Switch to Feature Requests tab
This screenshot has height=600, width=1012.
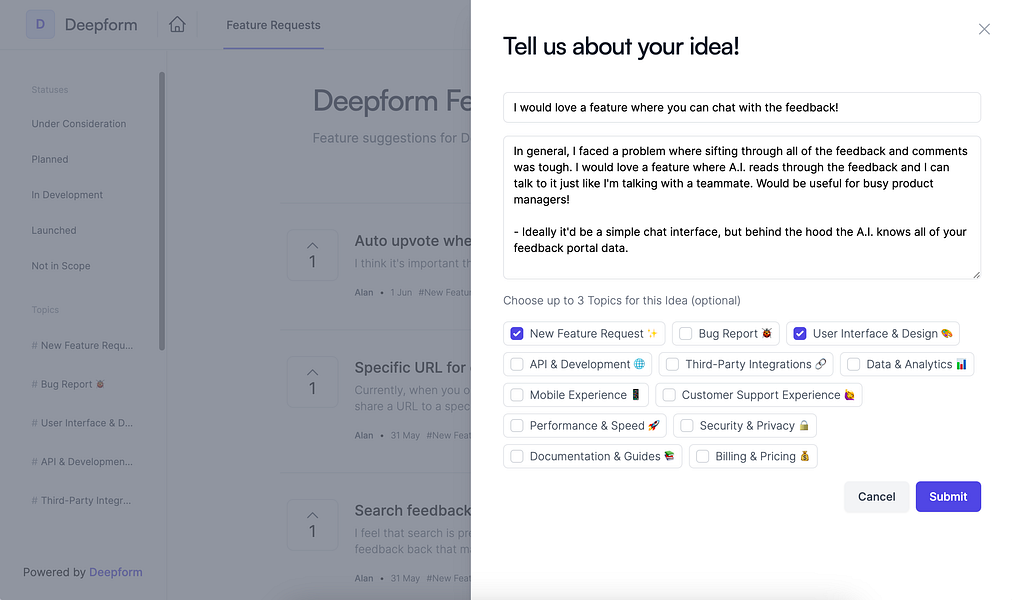[273, 25]
